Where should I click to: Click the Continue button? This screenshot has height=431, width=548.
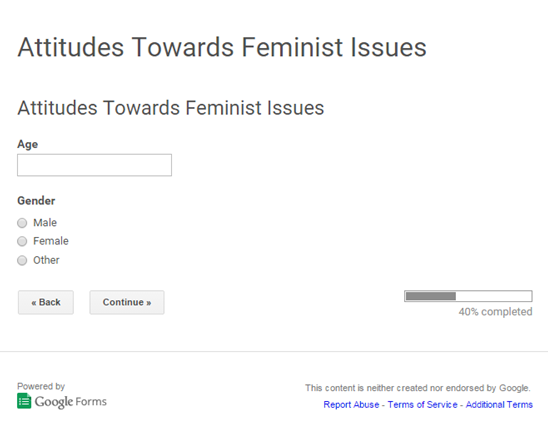point(127,302)
